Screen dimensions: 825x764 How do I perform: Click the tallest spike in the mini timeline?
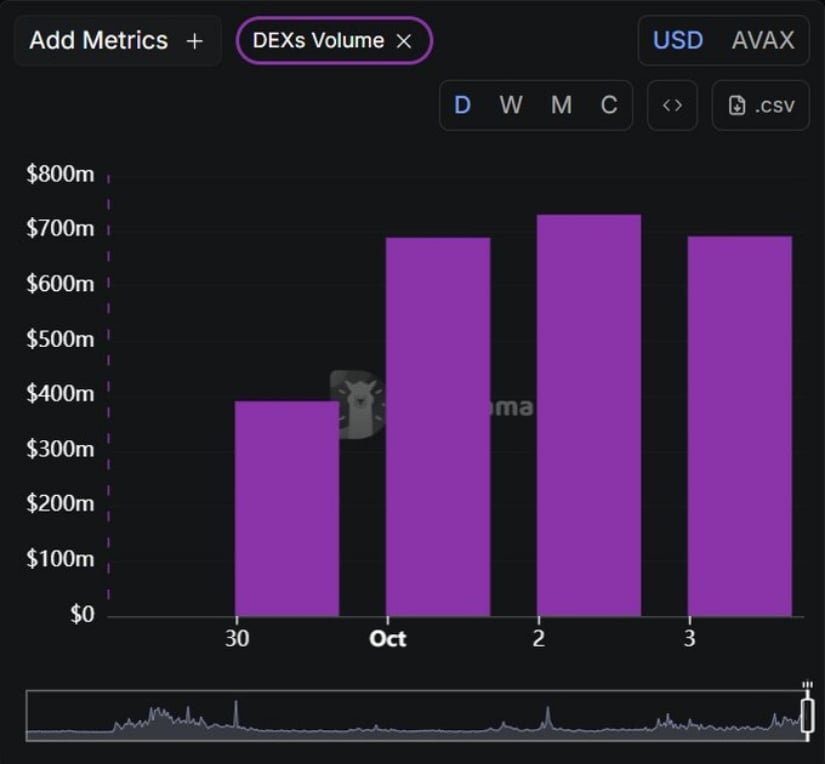(x=236, y=714)
